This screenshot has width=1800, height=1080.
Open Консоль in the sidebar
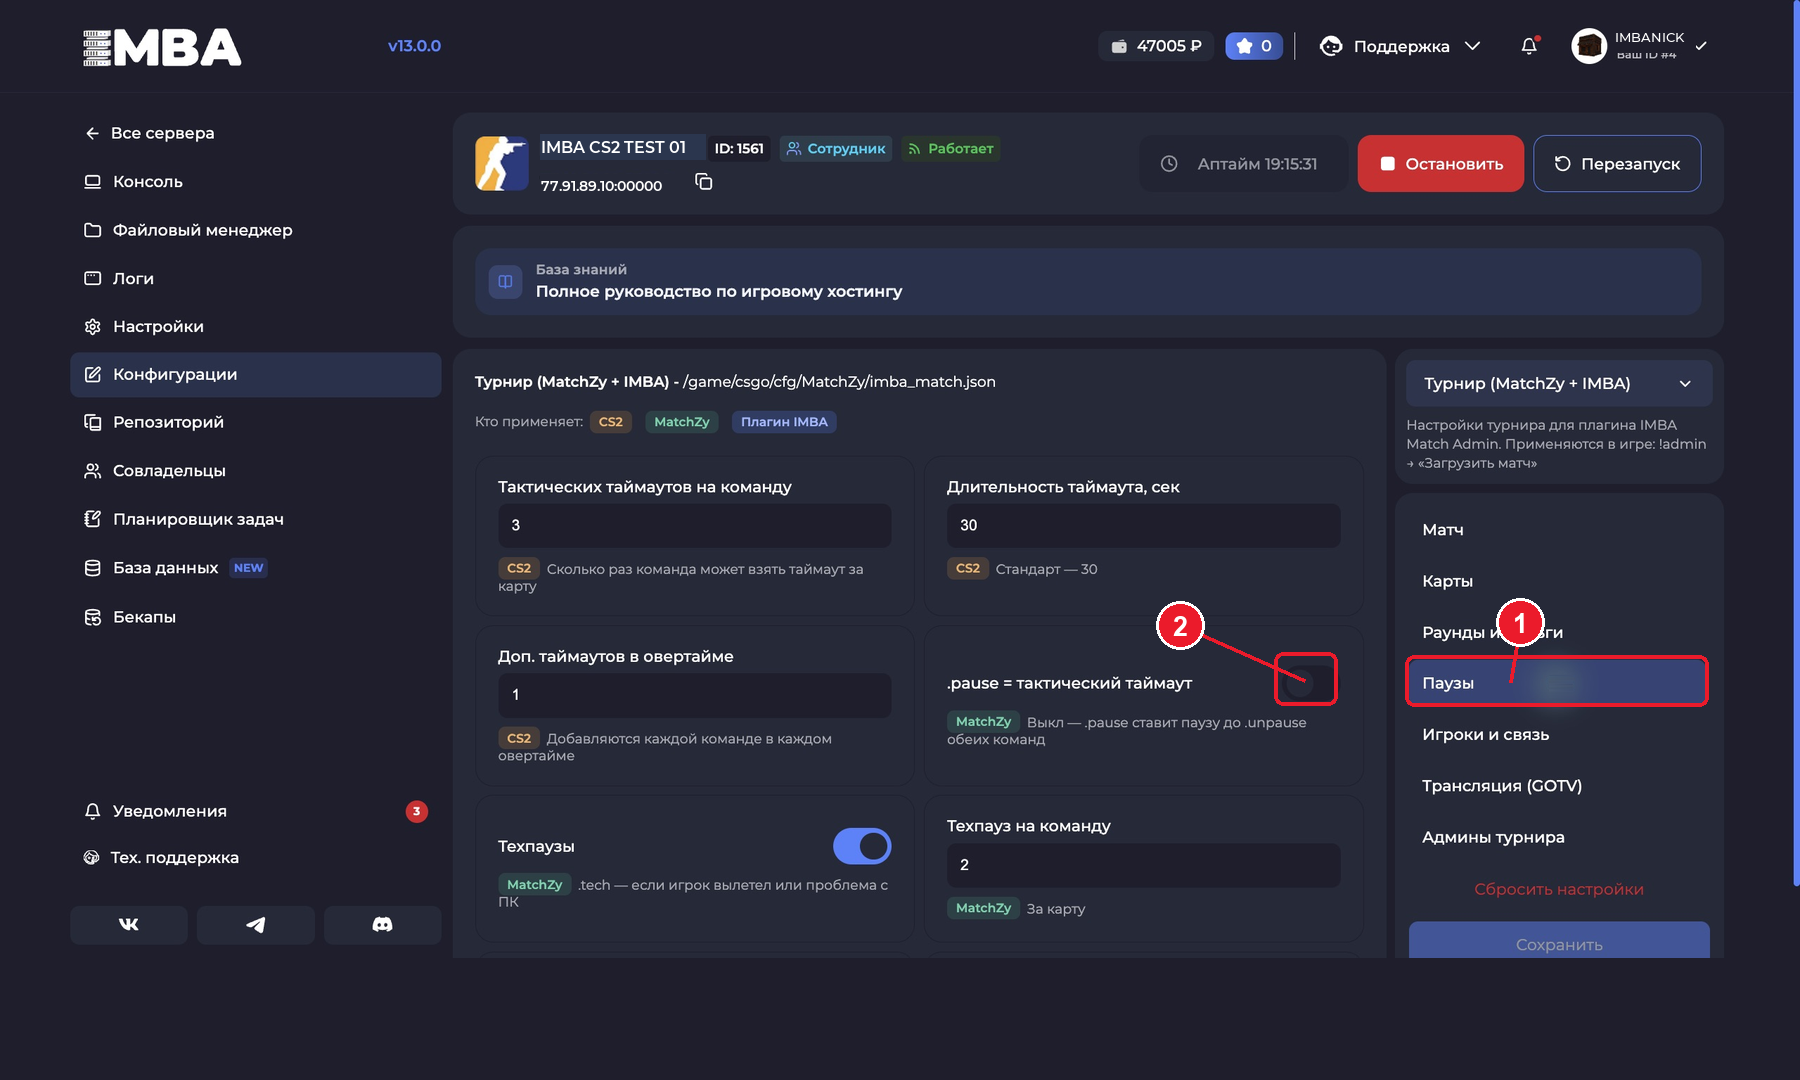255,182
